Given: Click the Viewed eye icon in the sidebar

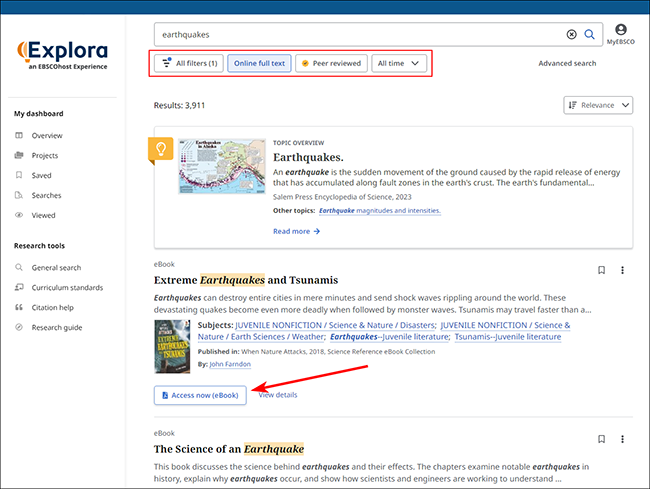Looking at the screenshot, I should pos(19,215).
